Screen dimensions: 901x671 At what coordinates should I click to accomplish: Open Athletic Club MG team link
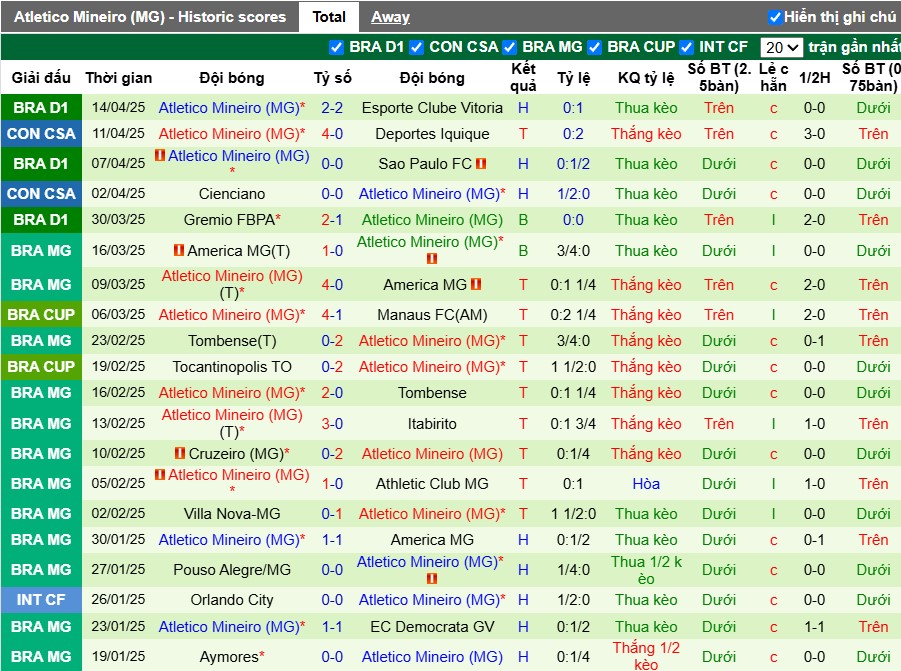coord(432,484)
